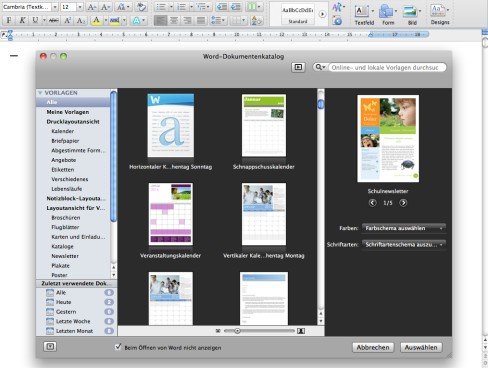The height and width of the screenshot is (368, 488).
Task: Justify text alignment
Action: click(201, 20)
